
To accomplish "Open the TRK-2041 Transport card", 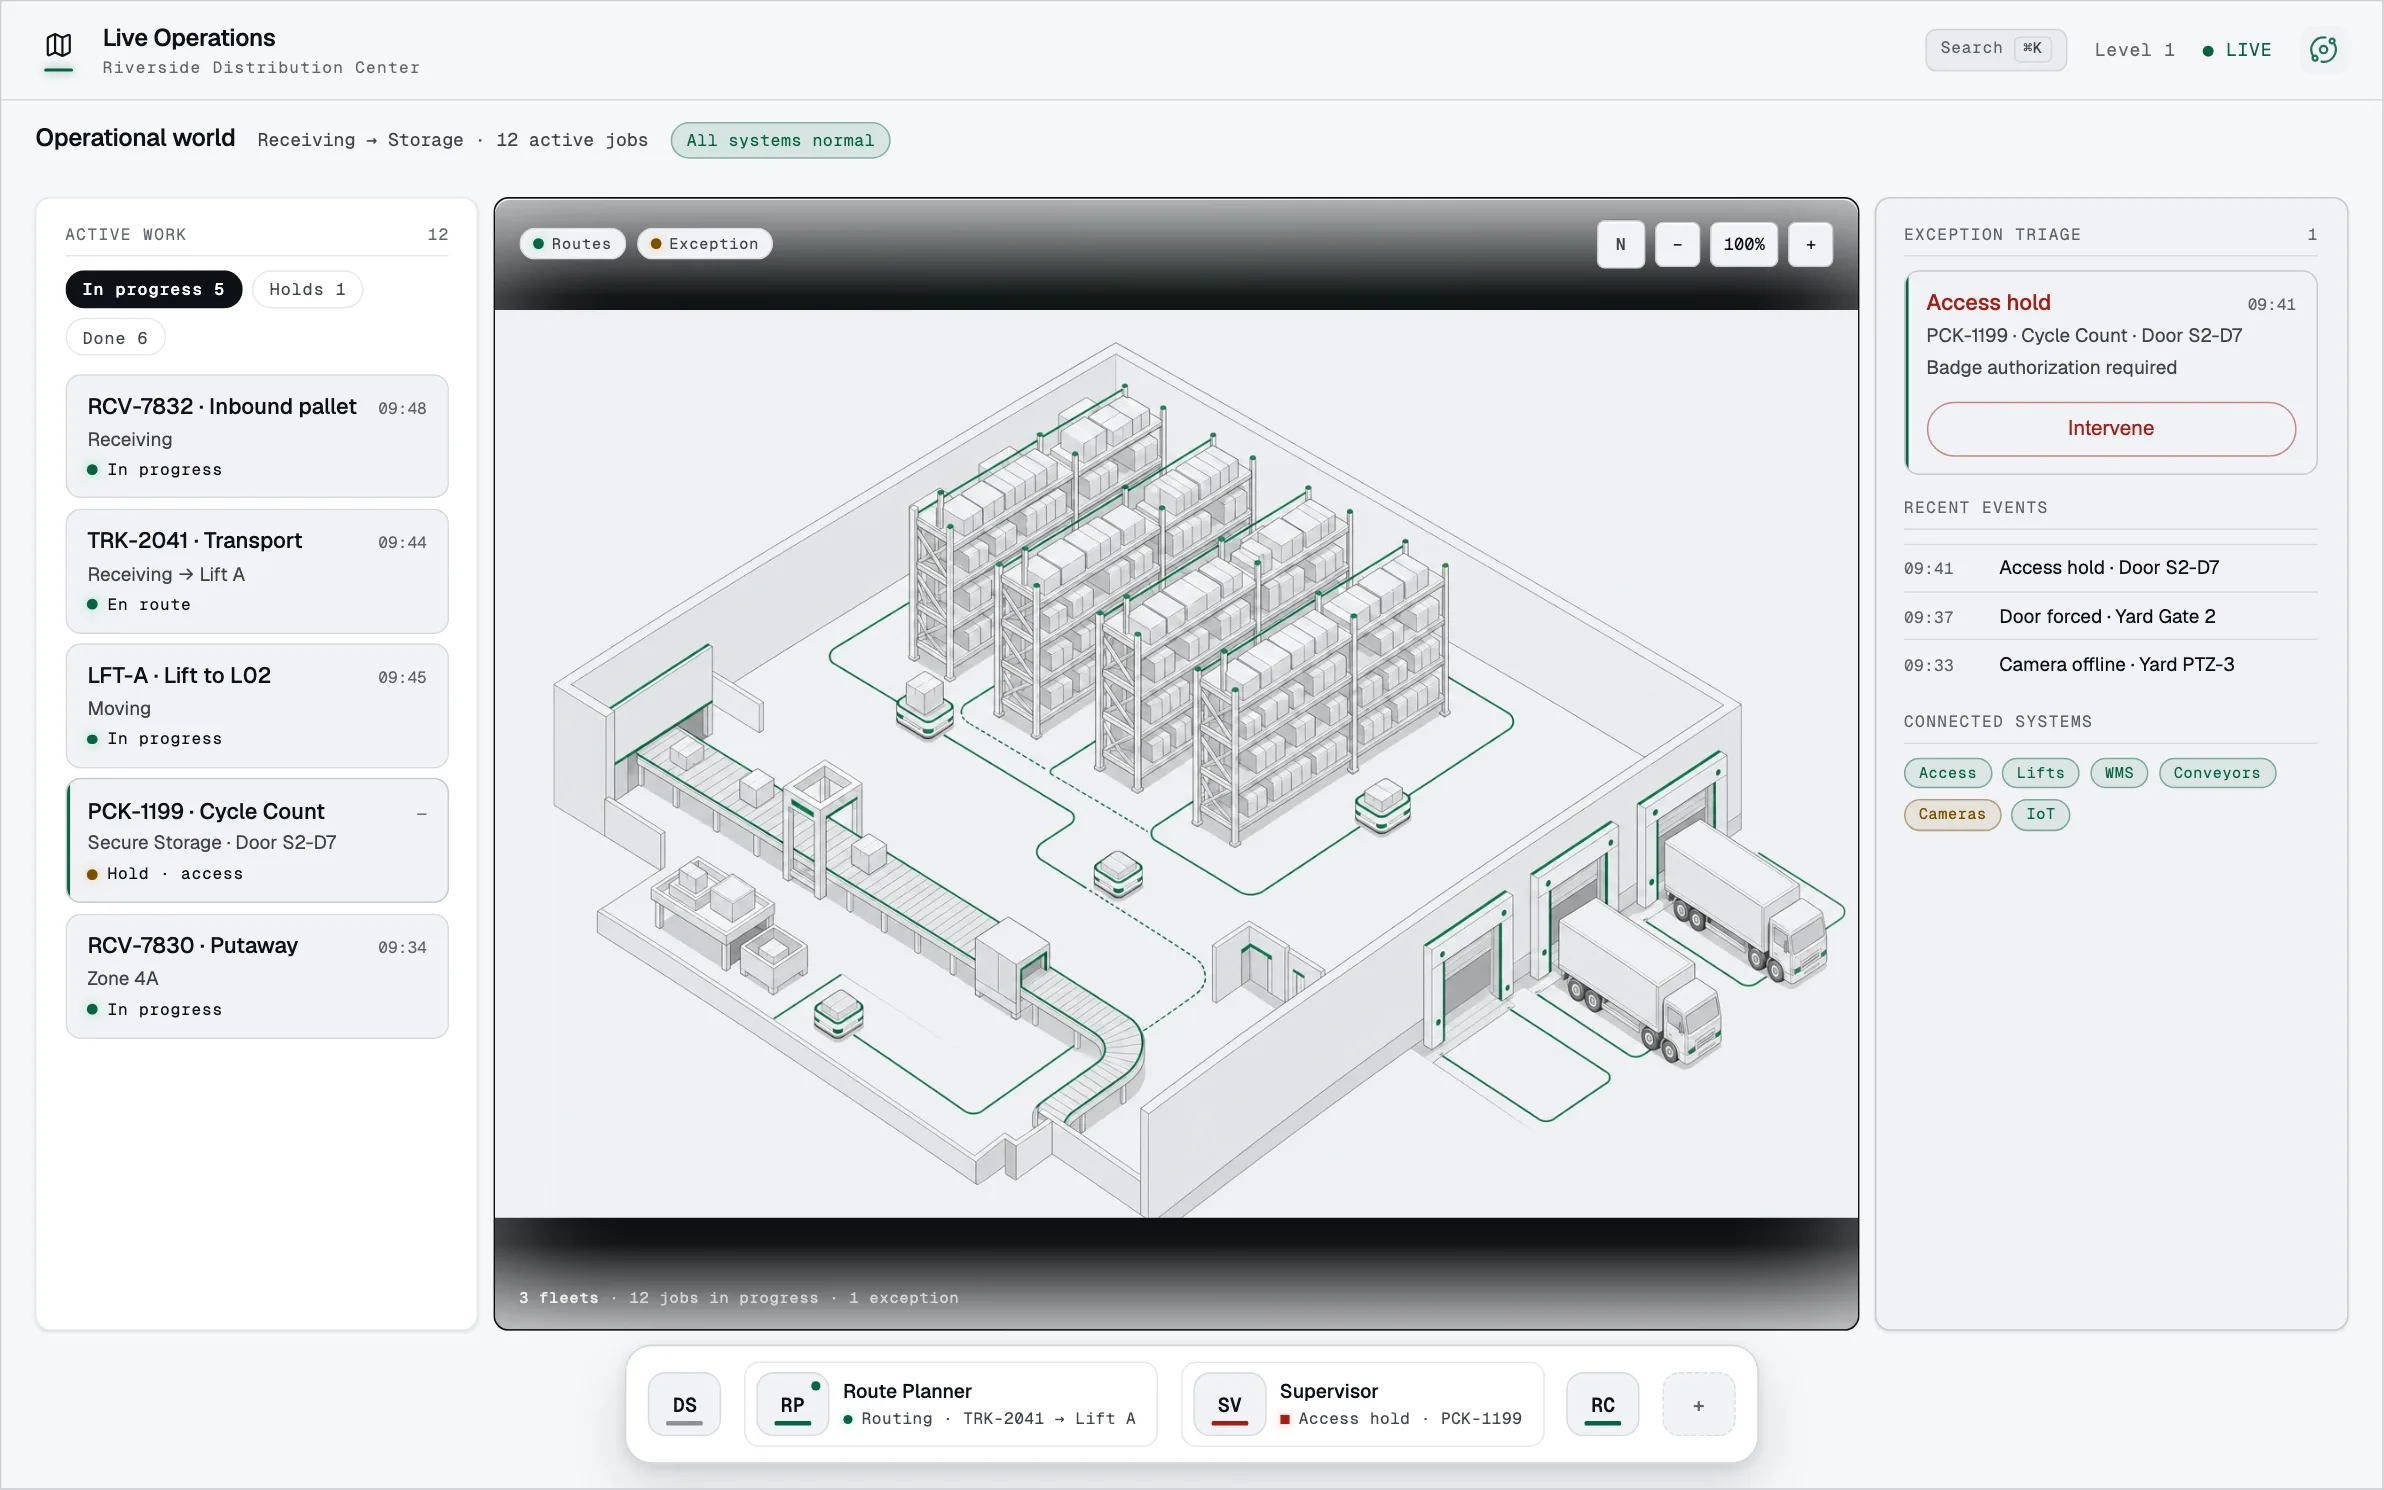I will point(257,571).
